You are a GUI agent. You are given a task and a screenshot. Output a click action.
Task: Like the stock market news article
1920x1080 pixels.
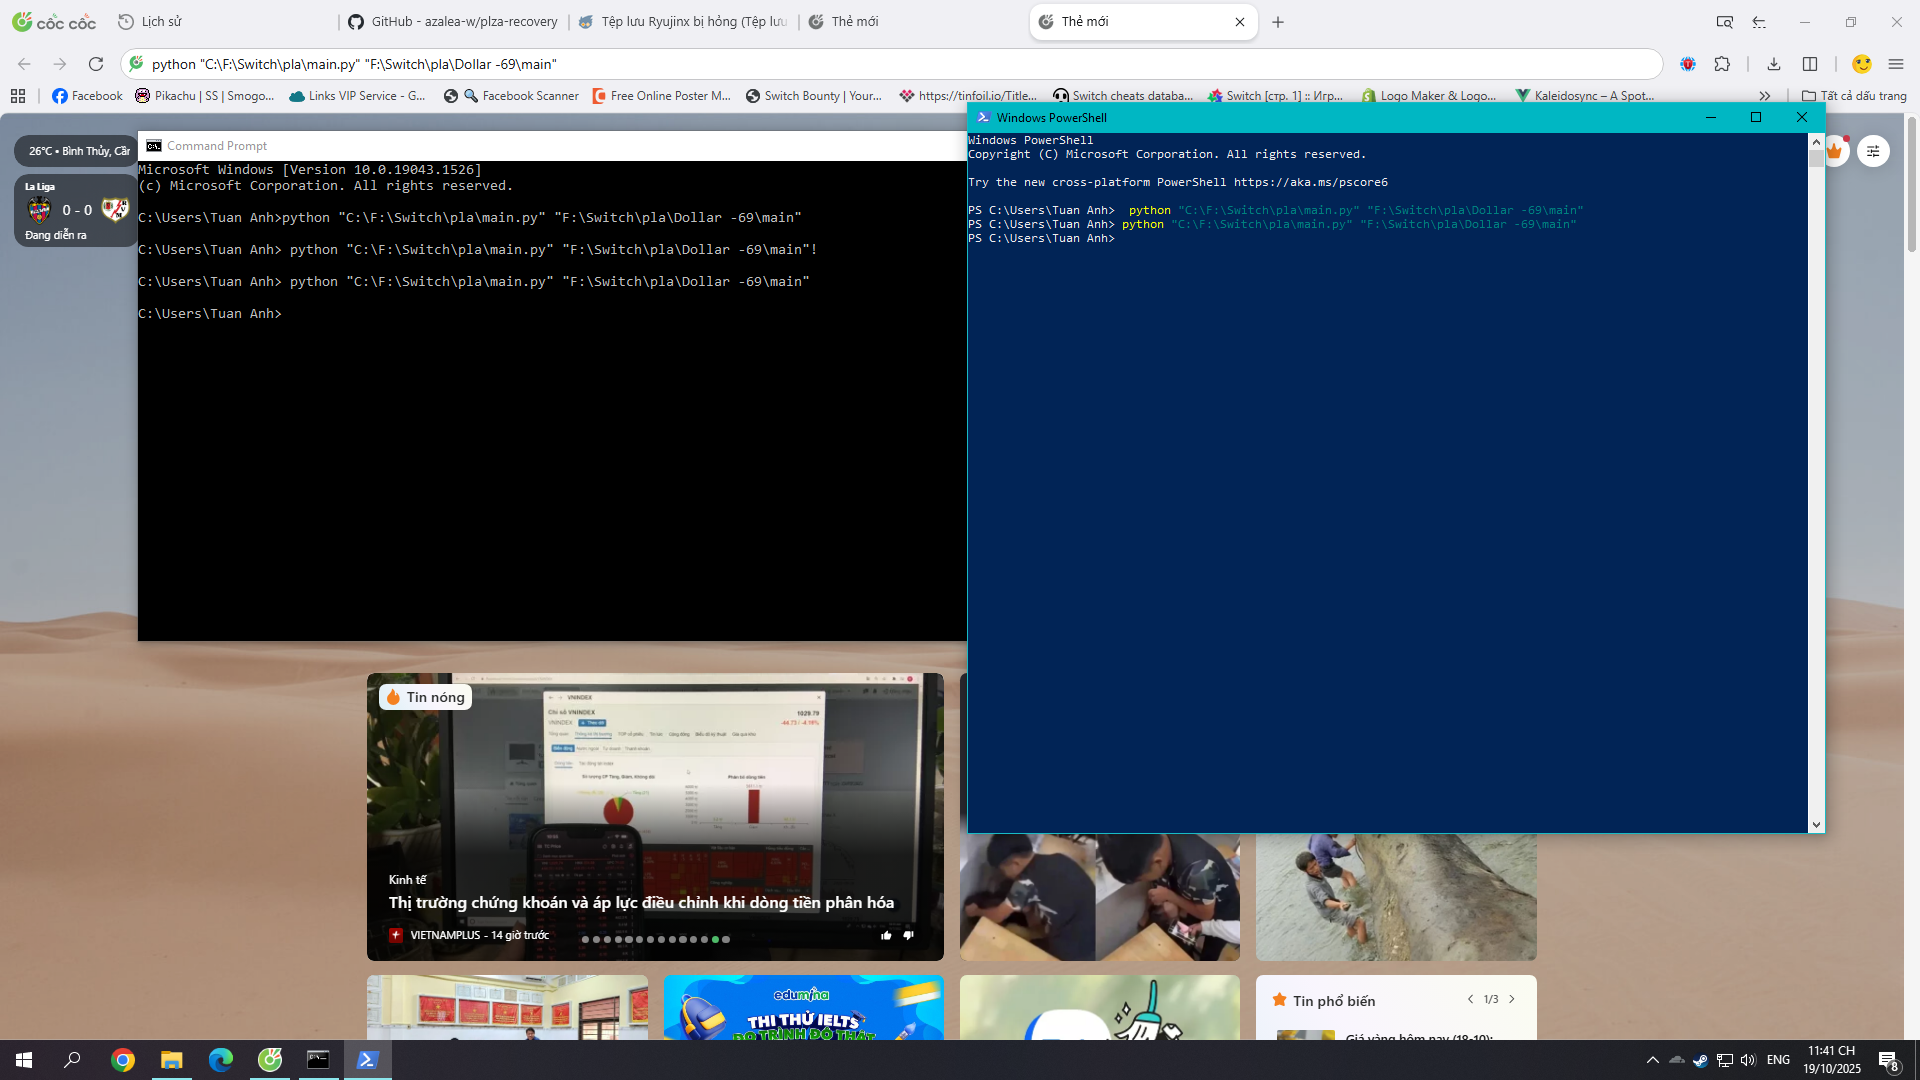tap(886, 936)
